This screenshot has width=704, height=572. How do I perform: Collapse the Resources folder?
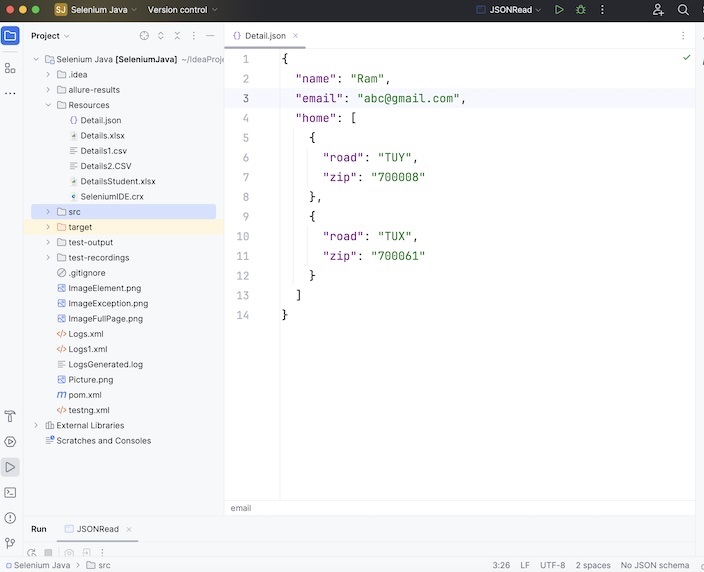47,105
